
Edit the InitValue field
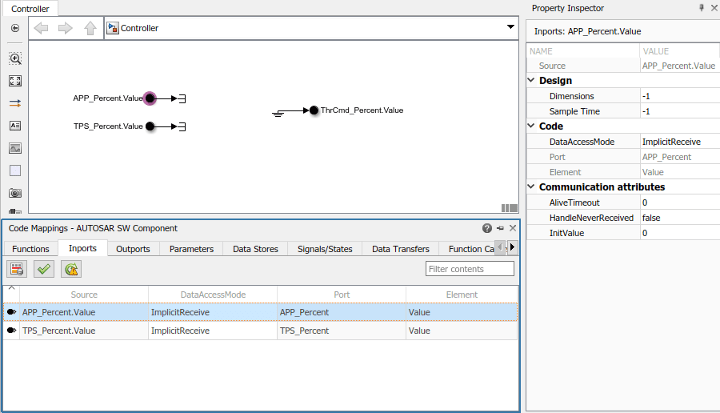pyautogui.click(x=680, y=233)
